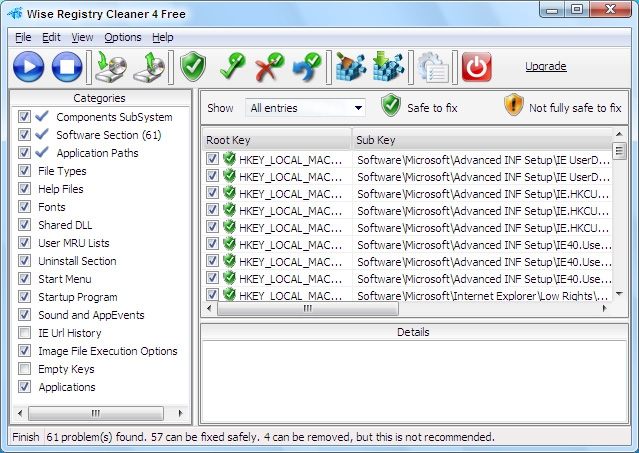
Task: Select the Start Menu category label
Action: [x=65, y=279]
